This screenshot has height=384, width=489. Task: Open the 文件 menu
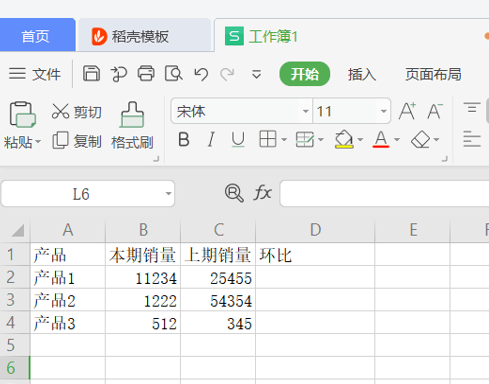pos(35,74)
